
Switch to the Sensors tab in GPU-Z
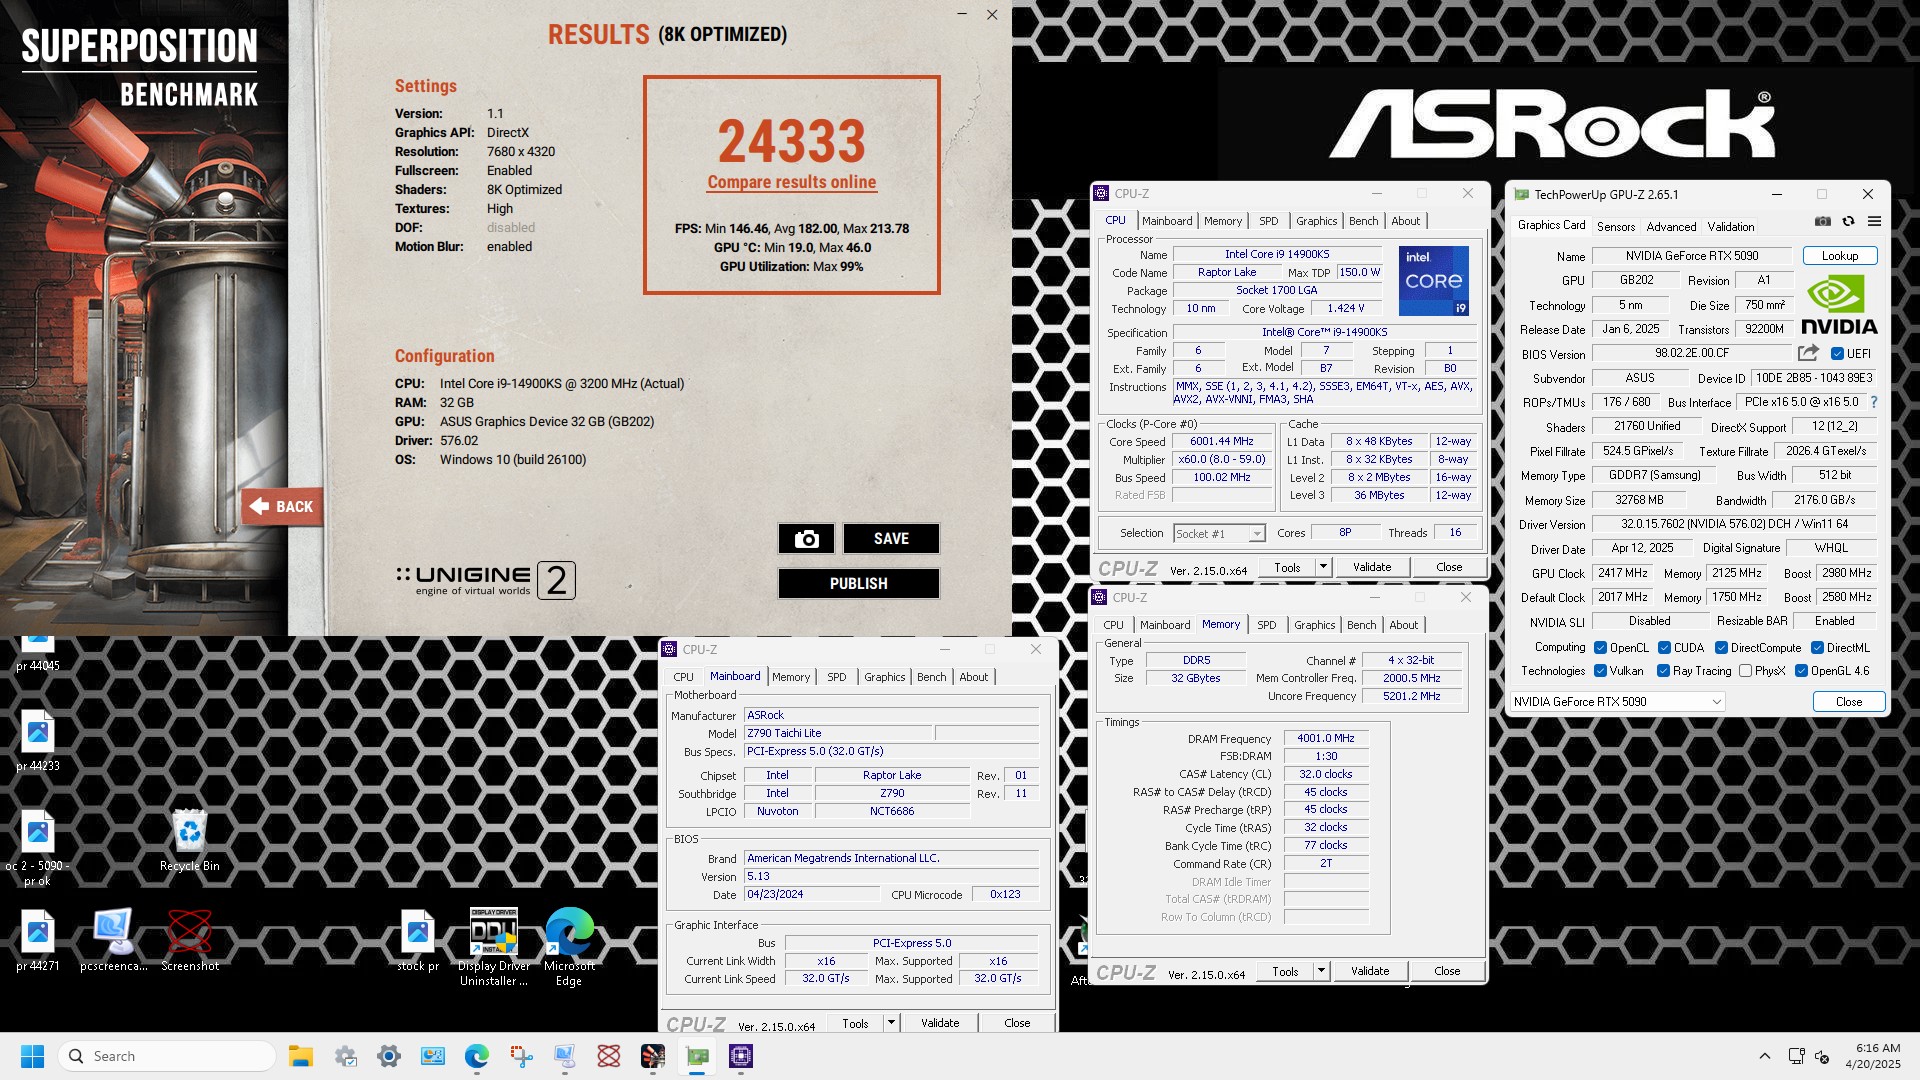[1616, 226]
